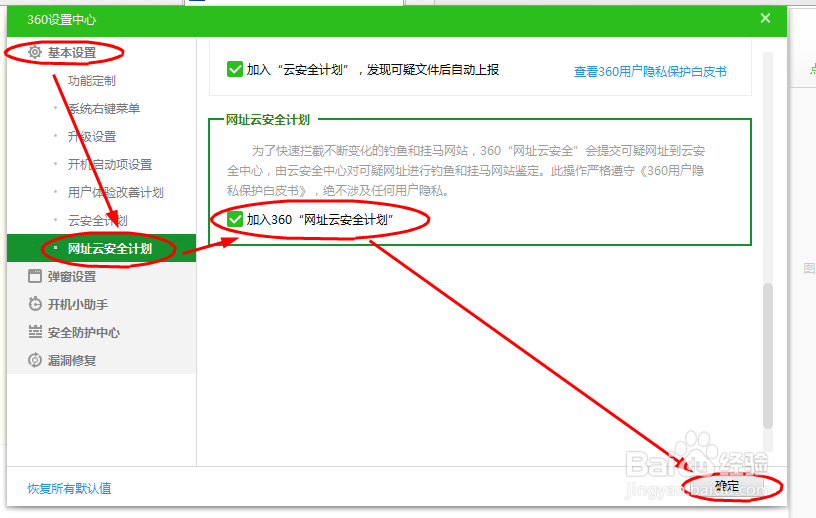Image resolution: width=816 pixels, height=518 pixels.
Task: Select 开机启动项设置 in sidebar
Action: [x=110, y=165]
